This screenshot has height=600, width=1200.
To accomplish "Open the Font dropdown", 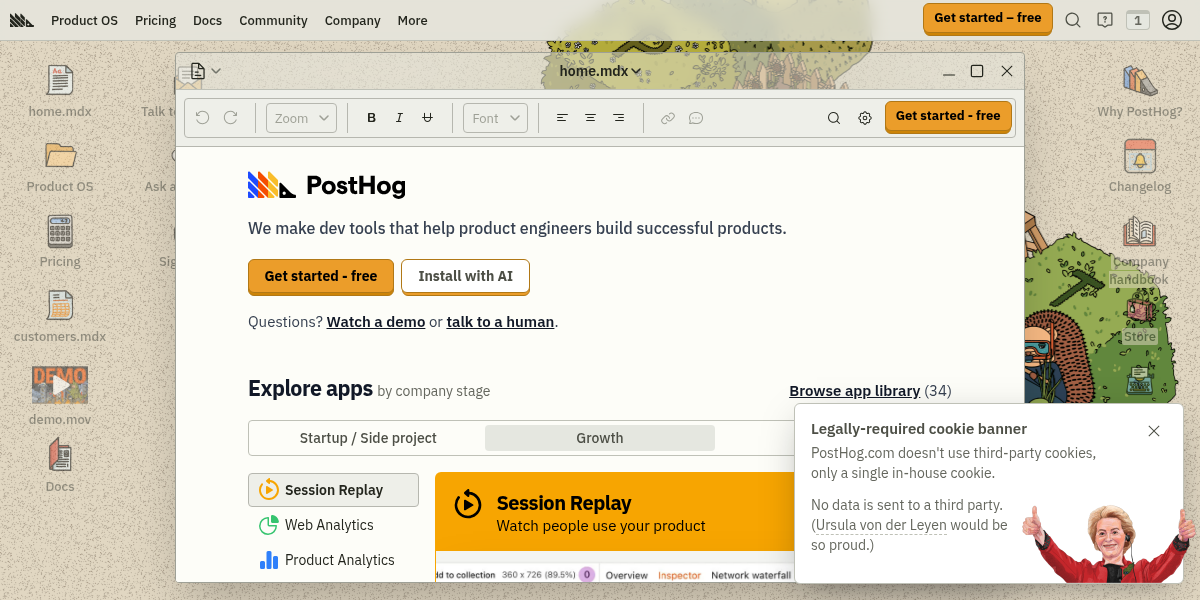I will 495,117.
